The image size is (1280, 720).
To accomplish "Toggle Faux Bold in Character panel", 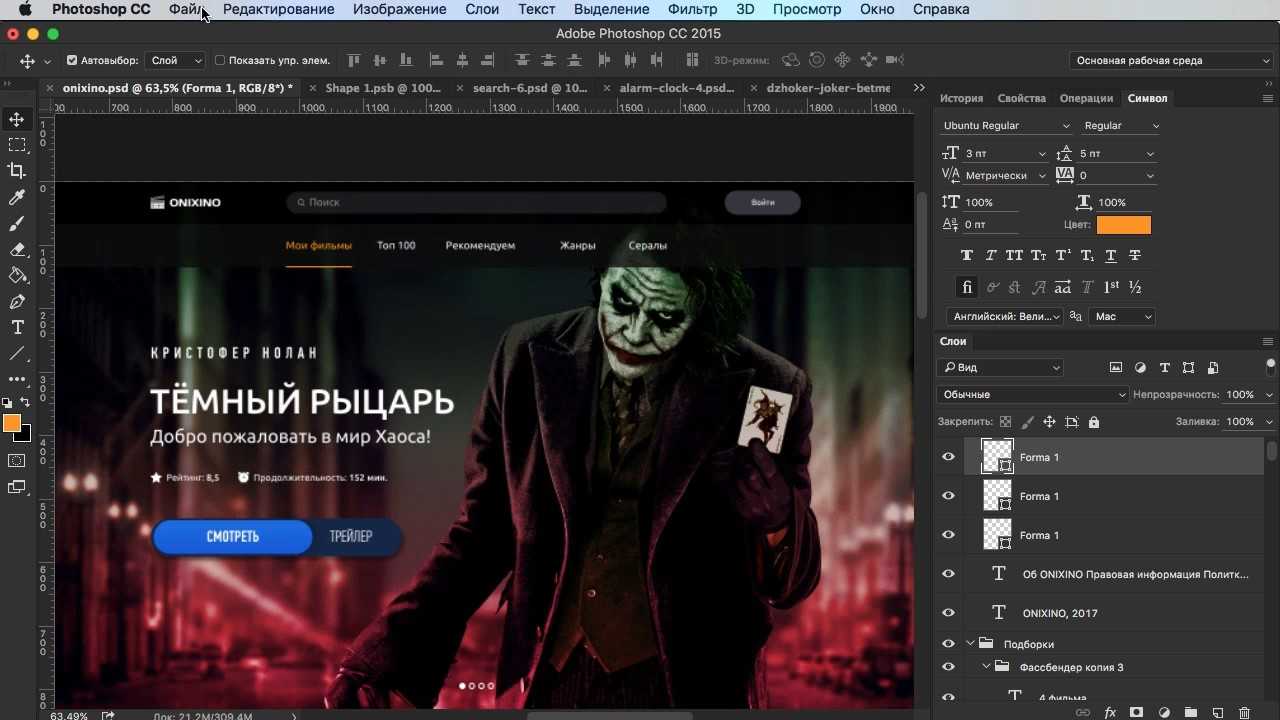I will pos(967,256).
